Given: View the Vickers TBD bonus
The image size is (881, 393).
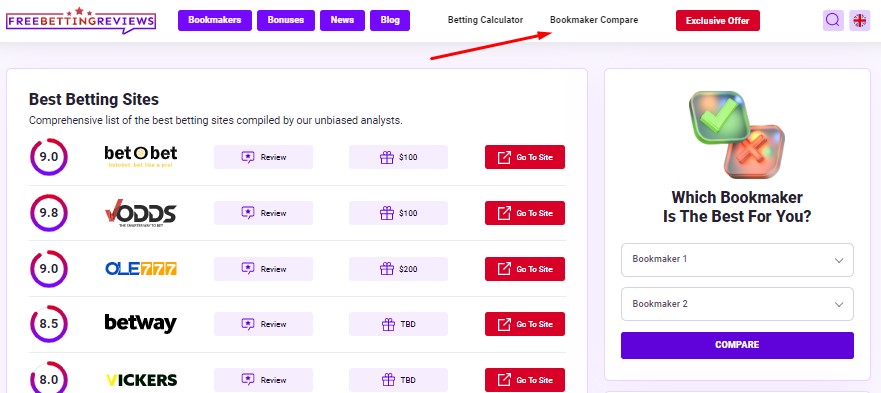Looking at the screenshot, I should click(x=398, y=380).
